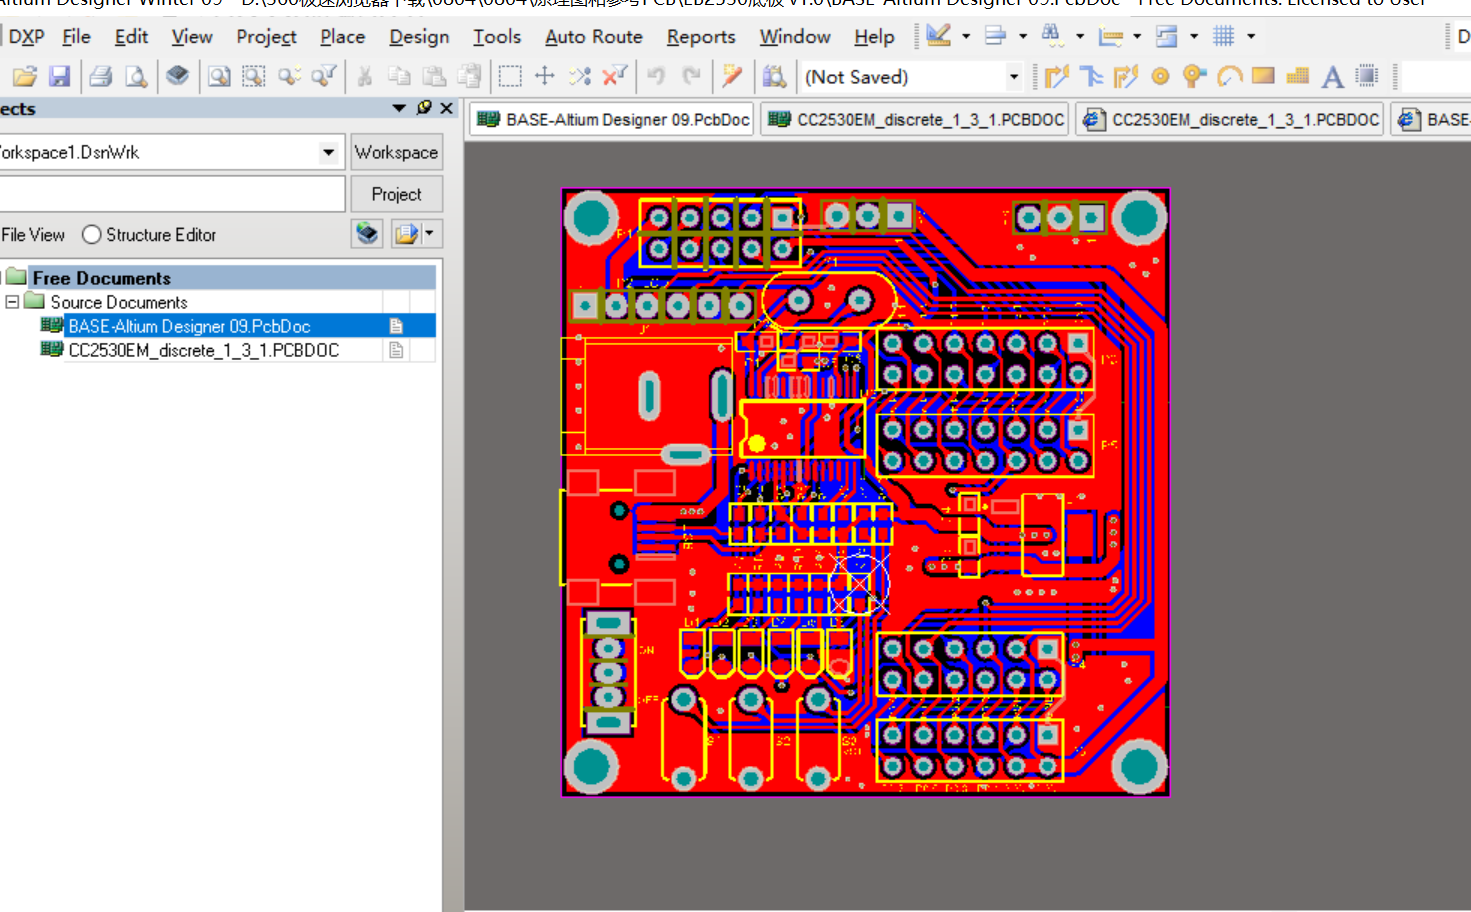Click the panel settings dropdown icon button
This screenshot has width=1471, height=912.
[417, 234]
